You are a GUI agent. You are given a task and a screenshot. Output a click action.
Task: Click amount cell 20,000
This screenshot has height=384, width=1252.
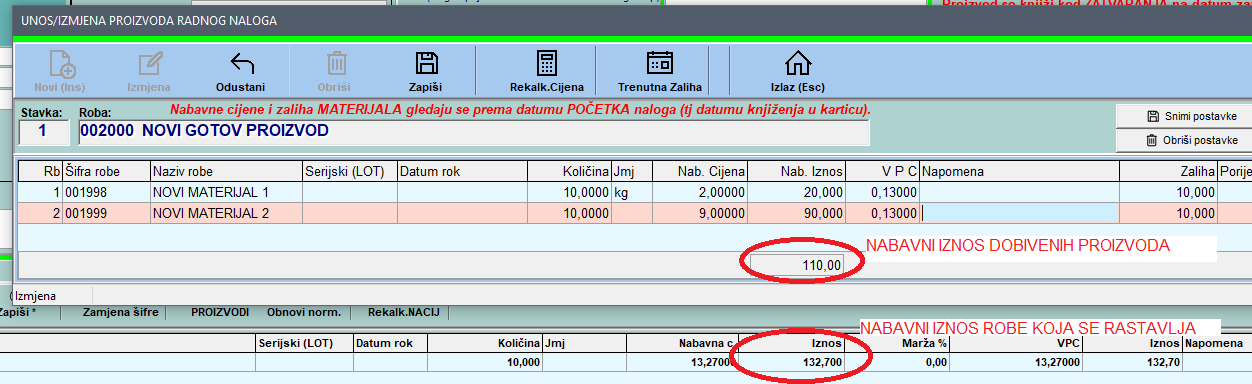pos(796,192)
